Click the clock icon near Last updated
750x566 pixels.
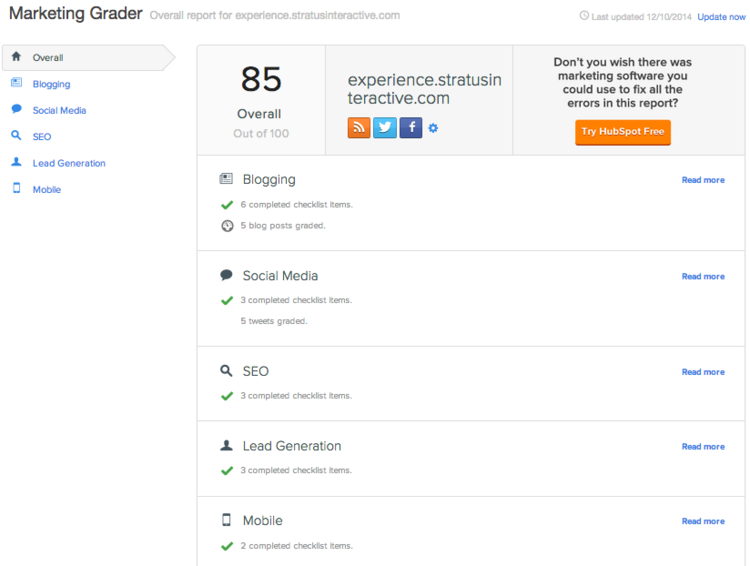pyautogui.click(x=584, y=16)
